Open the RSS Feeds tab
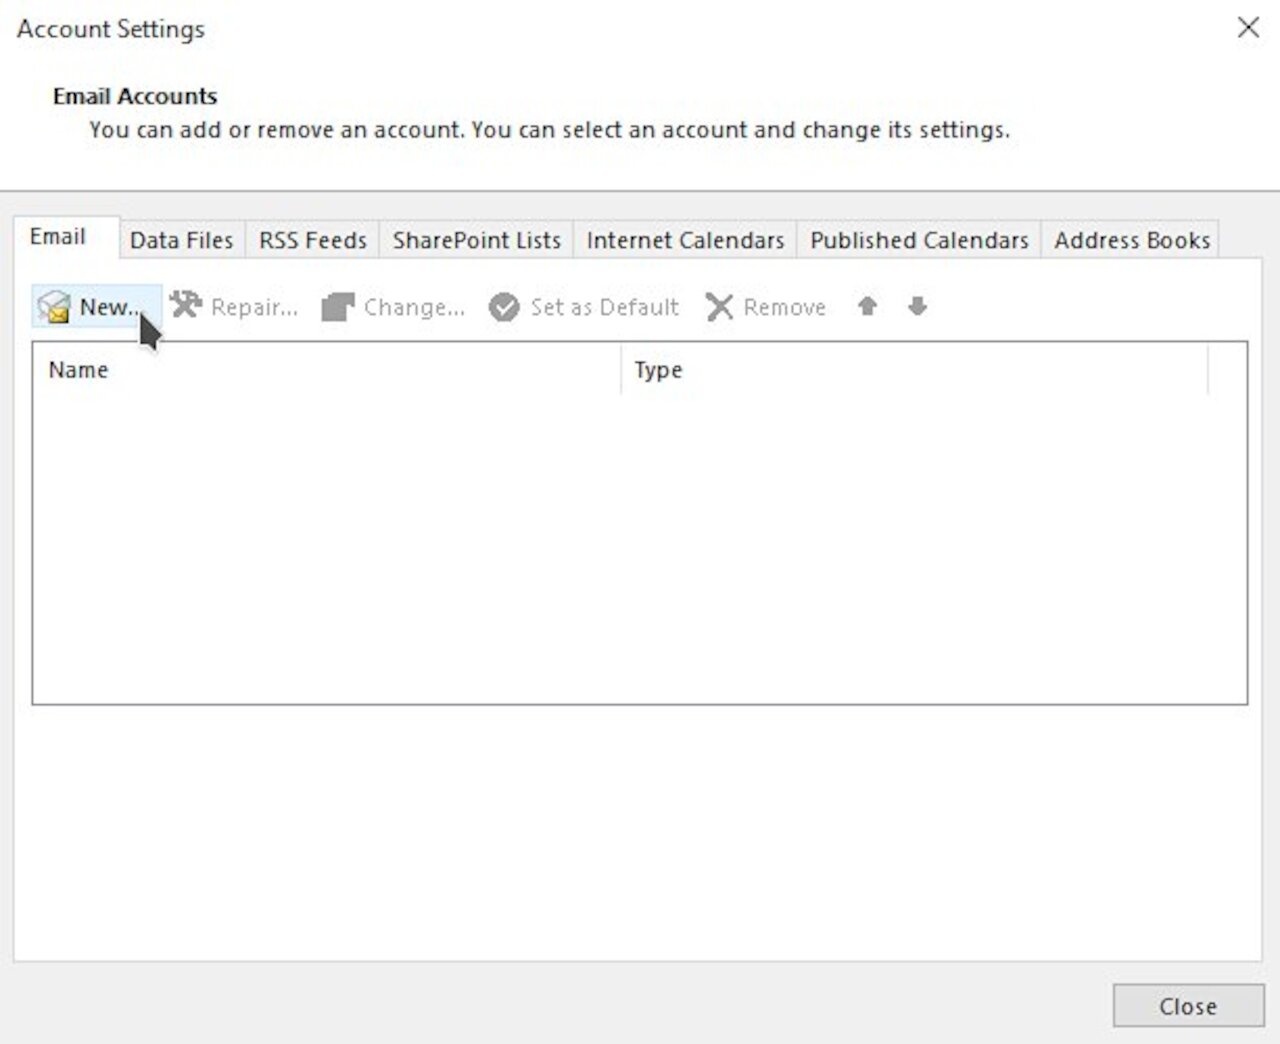1280x1044 pixels. point(311,240)
